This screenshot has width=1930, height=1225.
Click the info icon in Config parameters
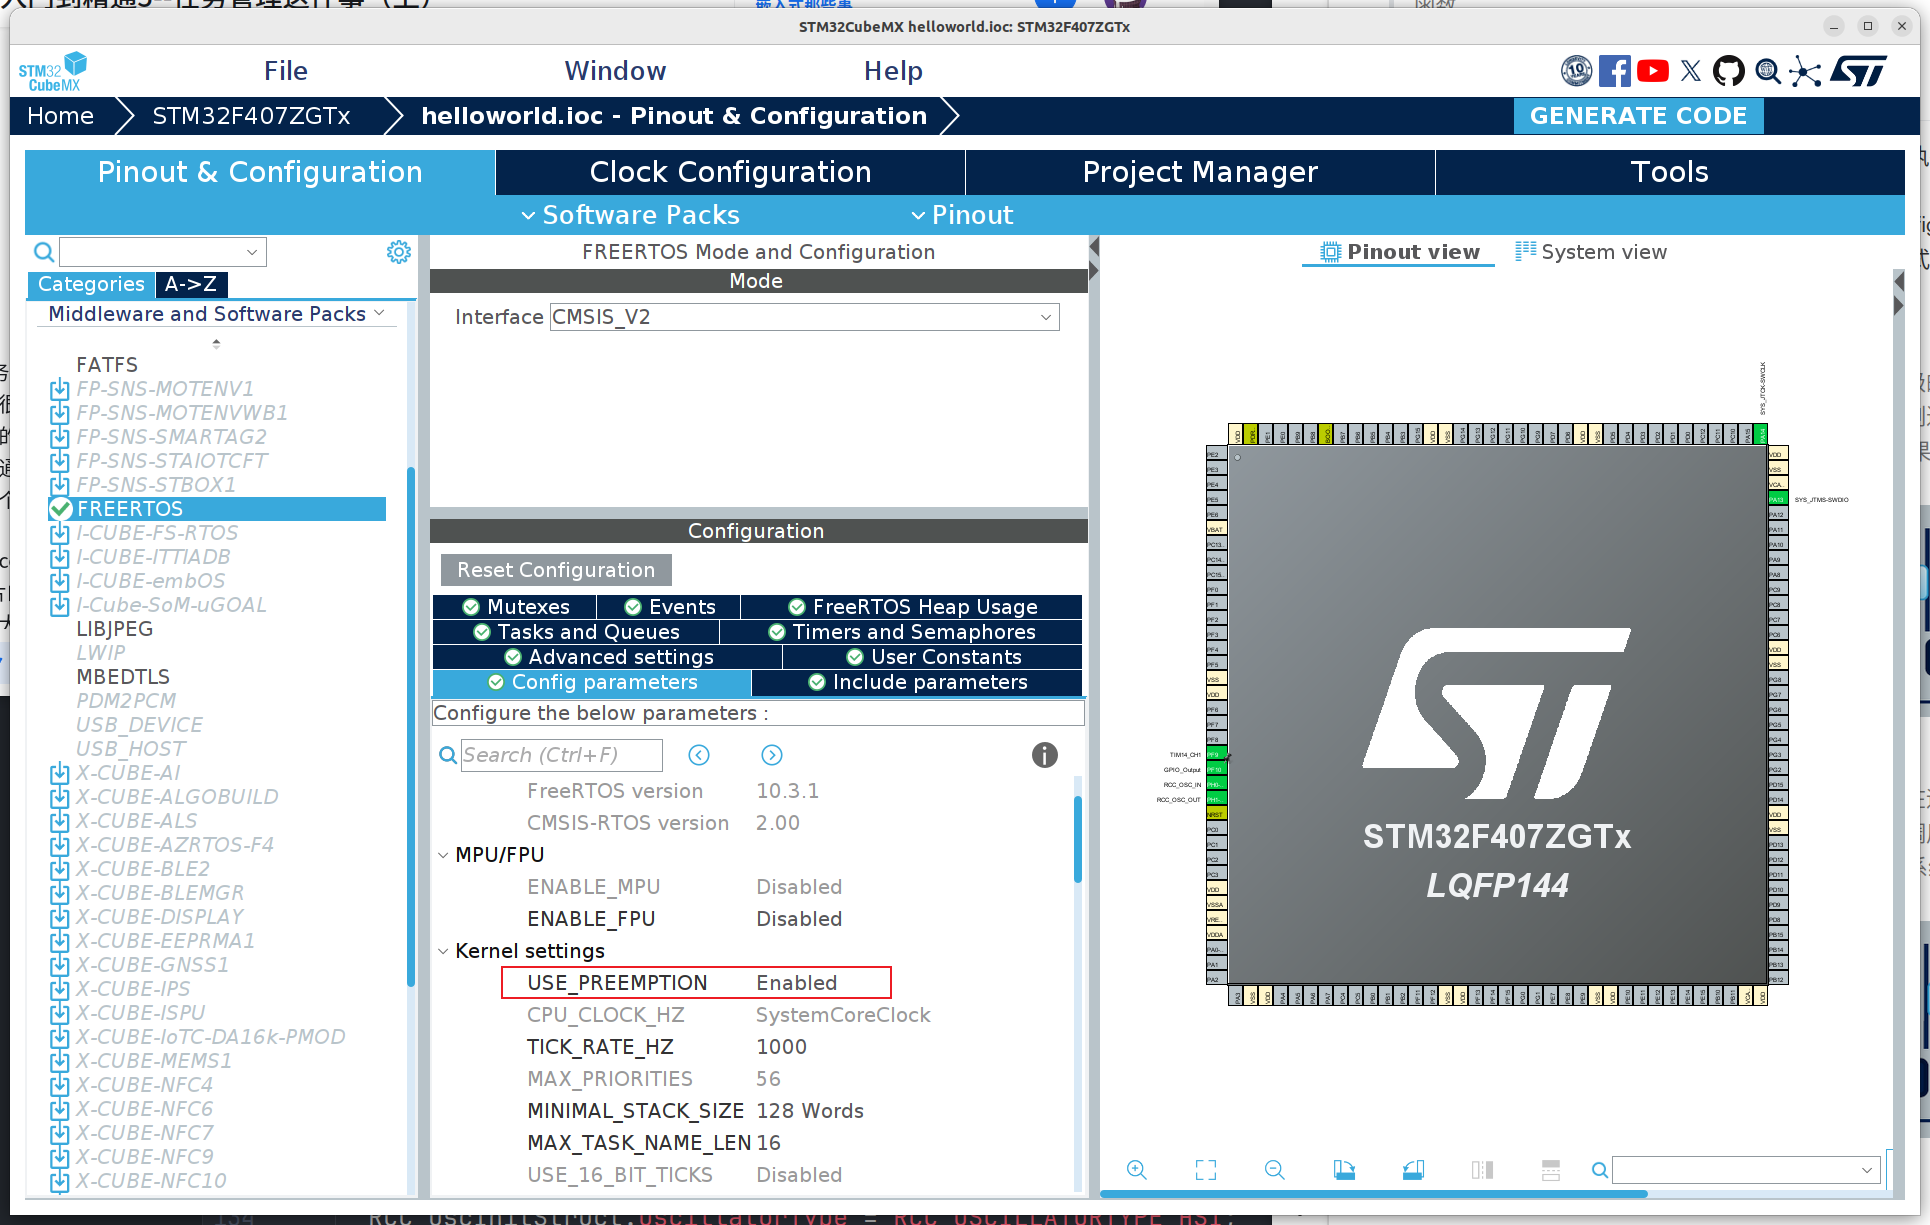click(1044, 755)
